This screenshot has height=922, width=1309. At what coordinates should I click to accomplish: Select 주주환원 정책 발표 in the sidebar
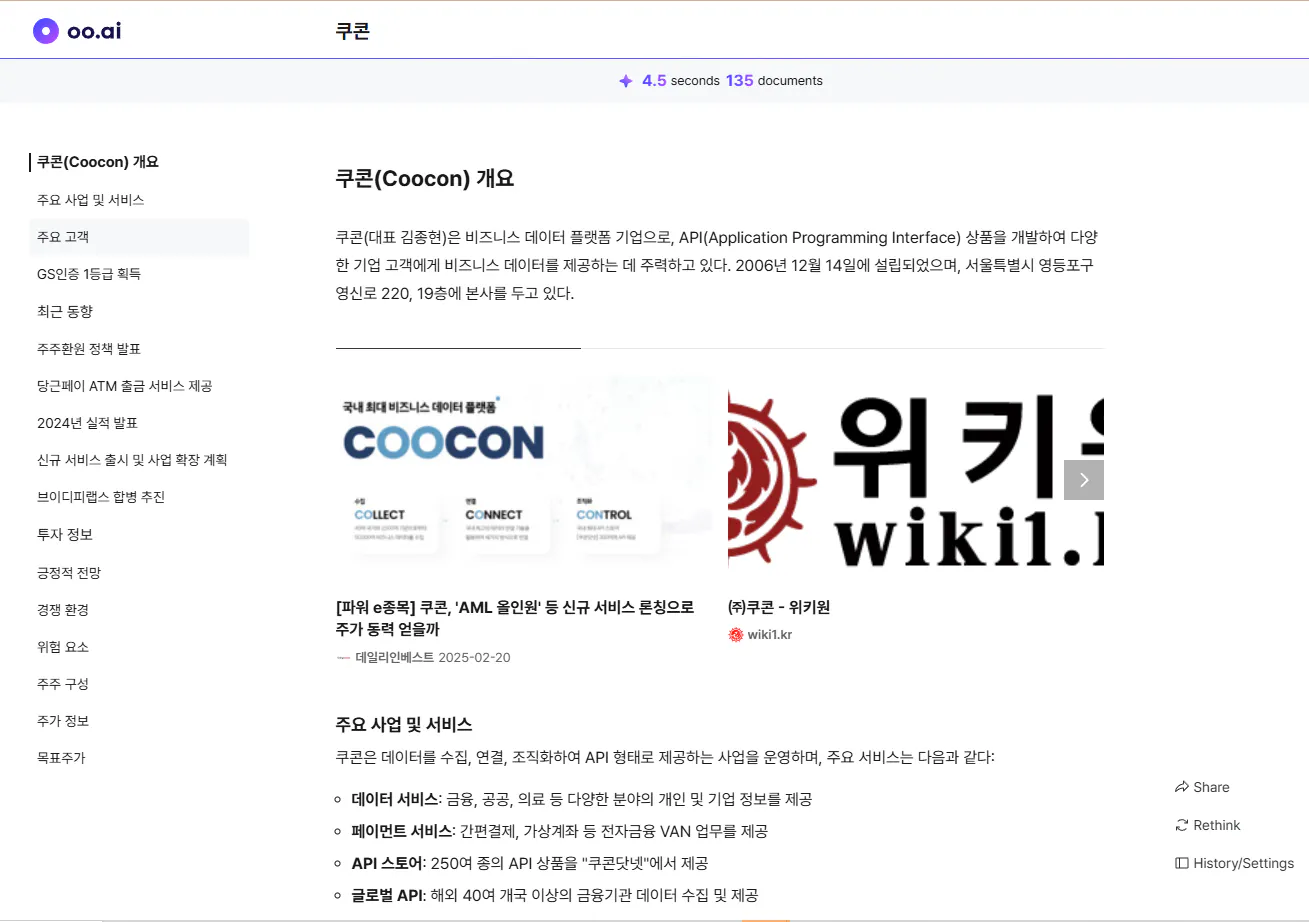tap(89, 349)
